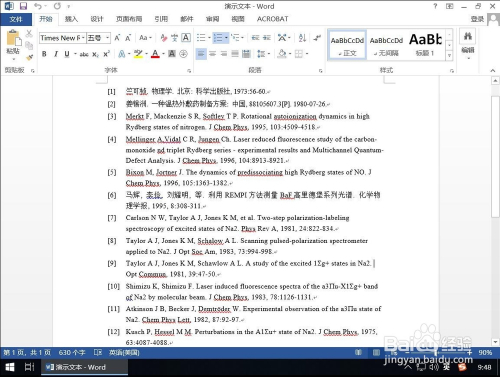Click the Redo/Repeat icon
500x377 pixels.
click(57, 6)
